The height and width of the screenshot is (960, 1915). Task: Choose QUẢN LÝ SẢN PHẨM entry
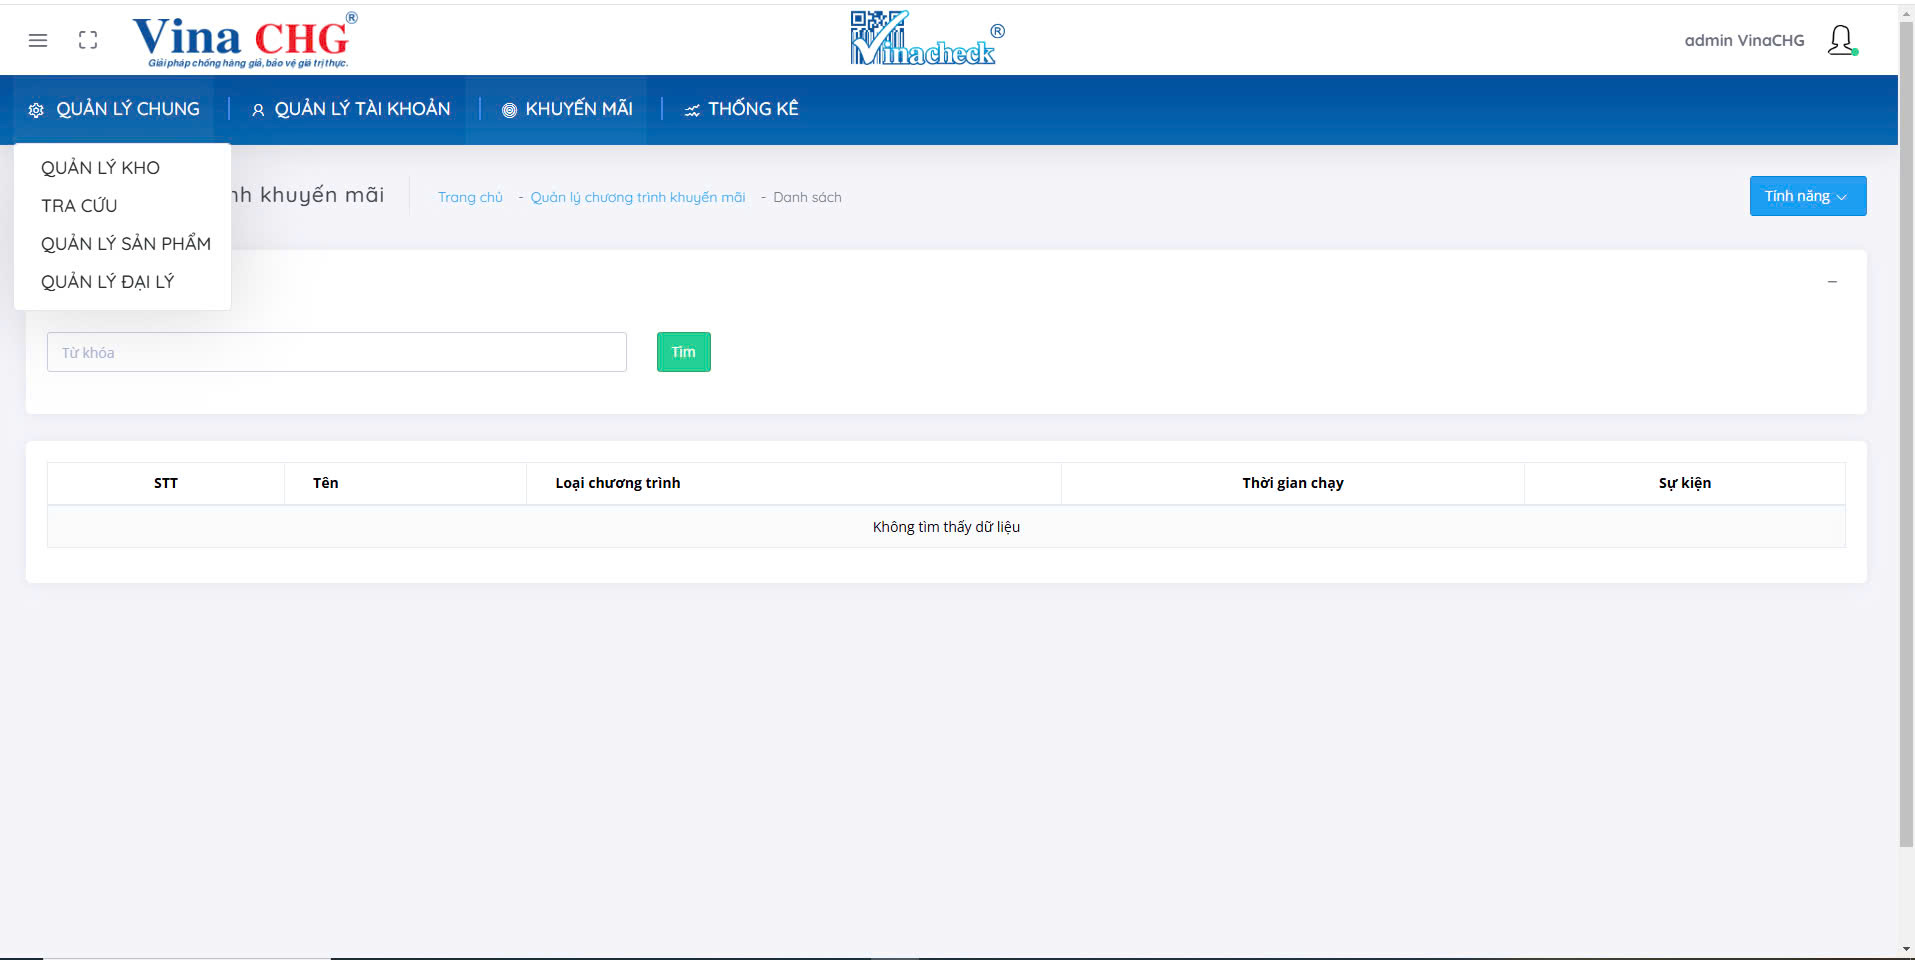coord(126,244)
